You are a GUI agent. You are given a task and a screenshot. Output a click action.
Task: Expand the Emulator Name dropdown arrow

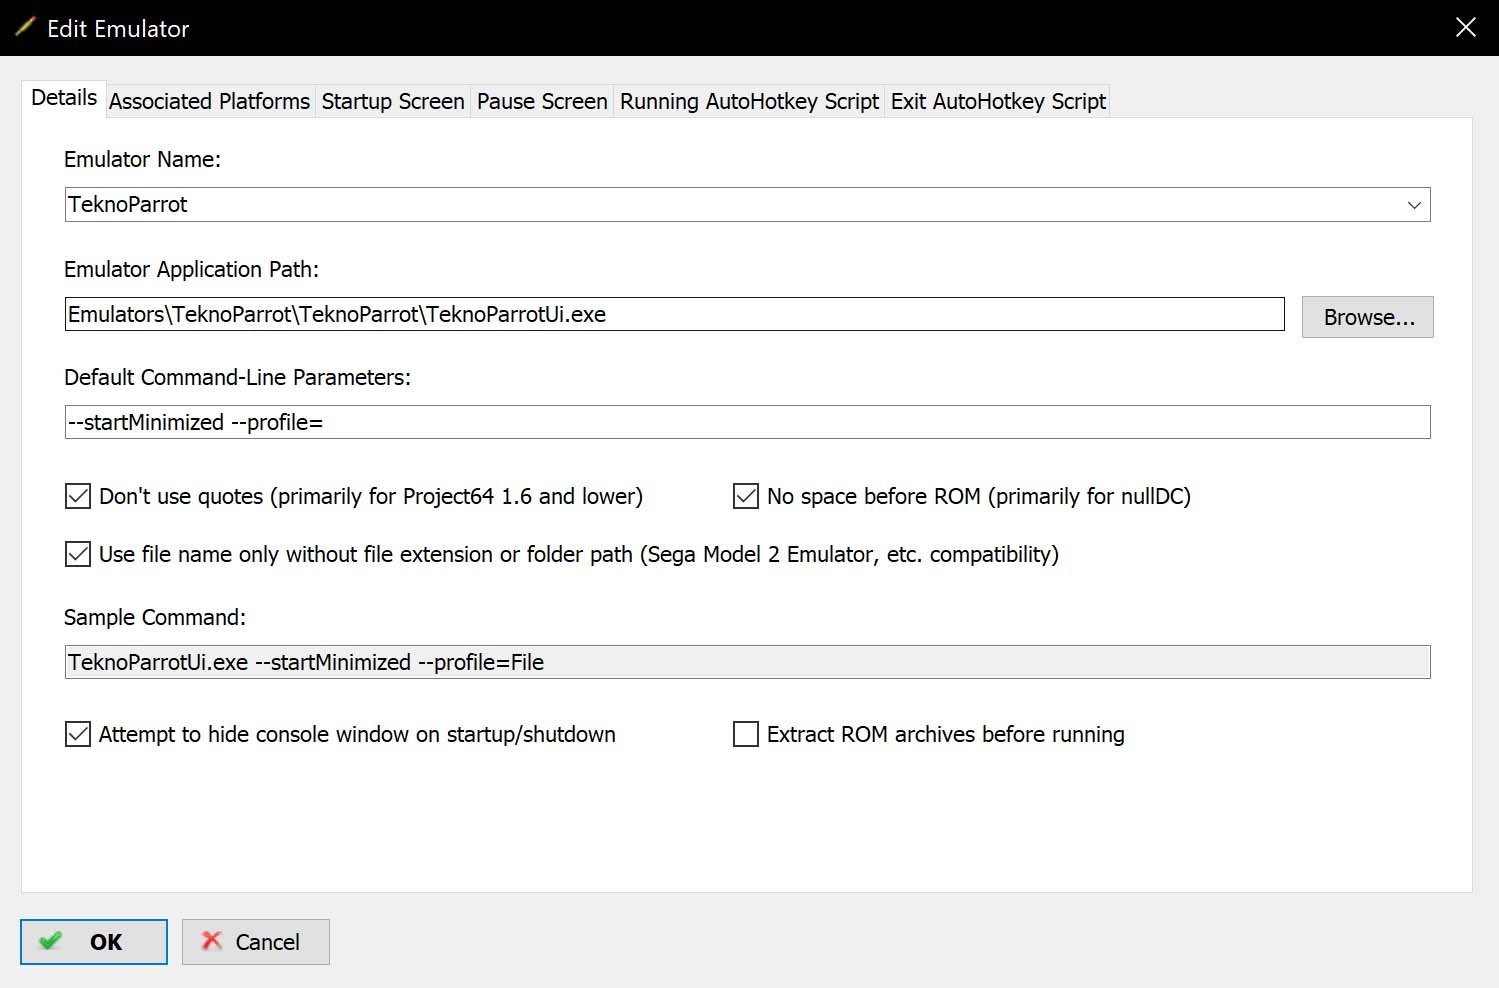coord(1414,205)
